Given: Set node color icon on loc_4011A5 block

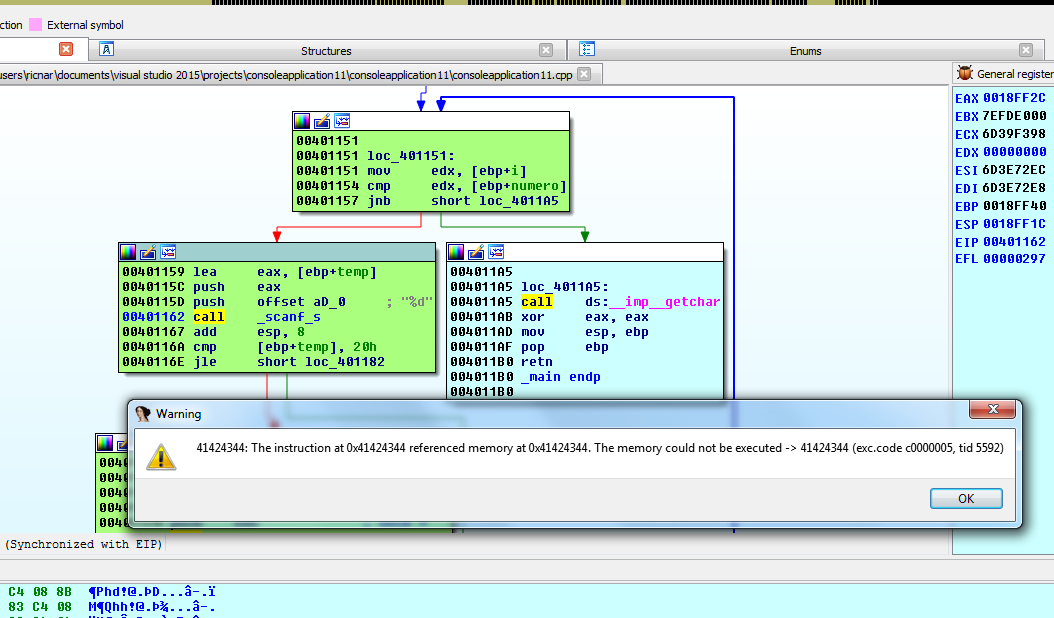Looking at the screenshot, I should pyautogui.click(x=456, y=252).
